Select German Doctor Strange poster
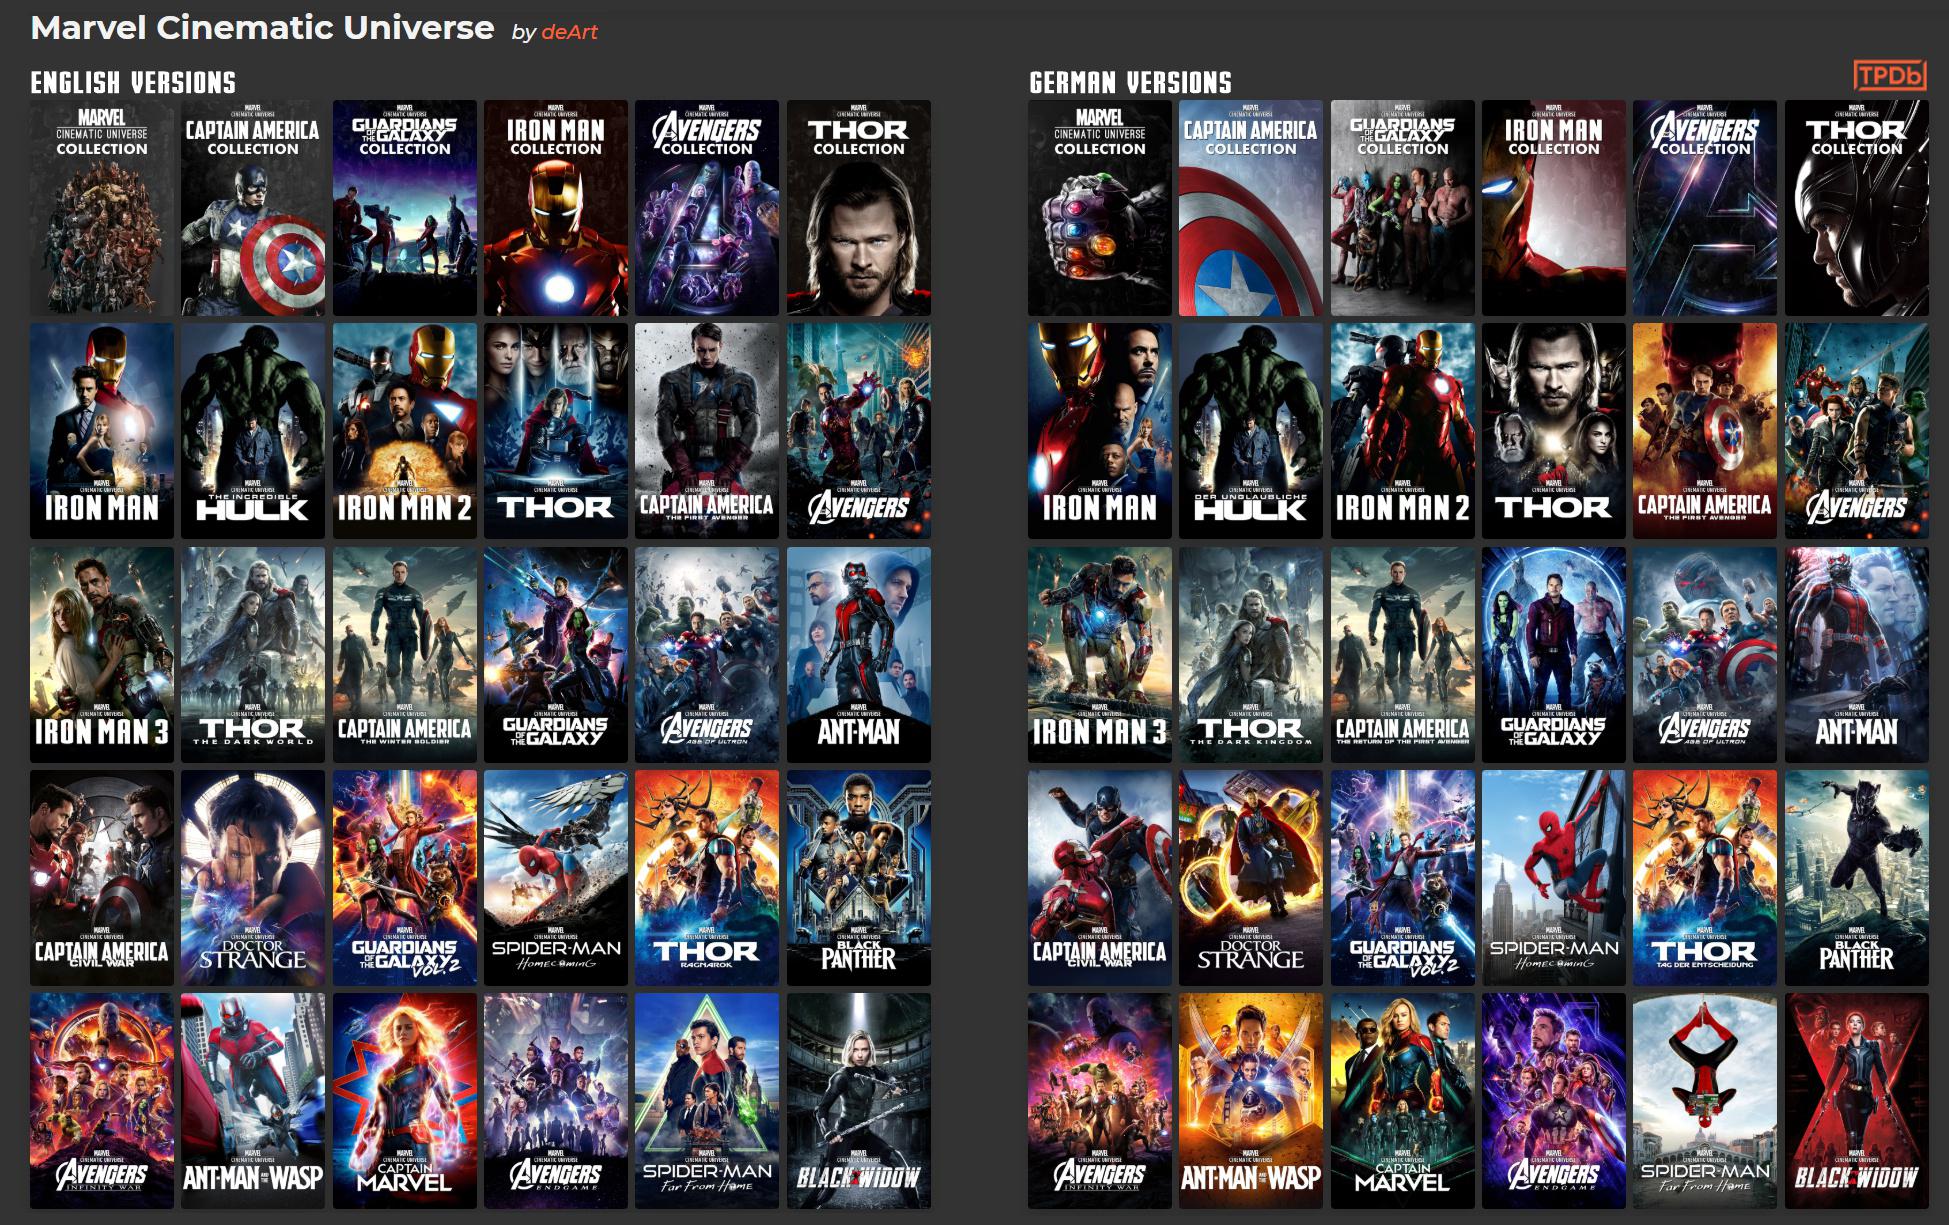The width and height of the screenshot is (1949, 1225). click(1251, 878)
